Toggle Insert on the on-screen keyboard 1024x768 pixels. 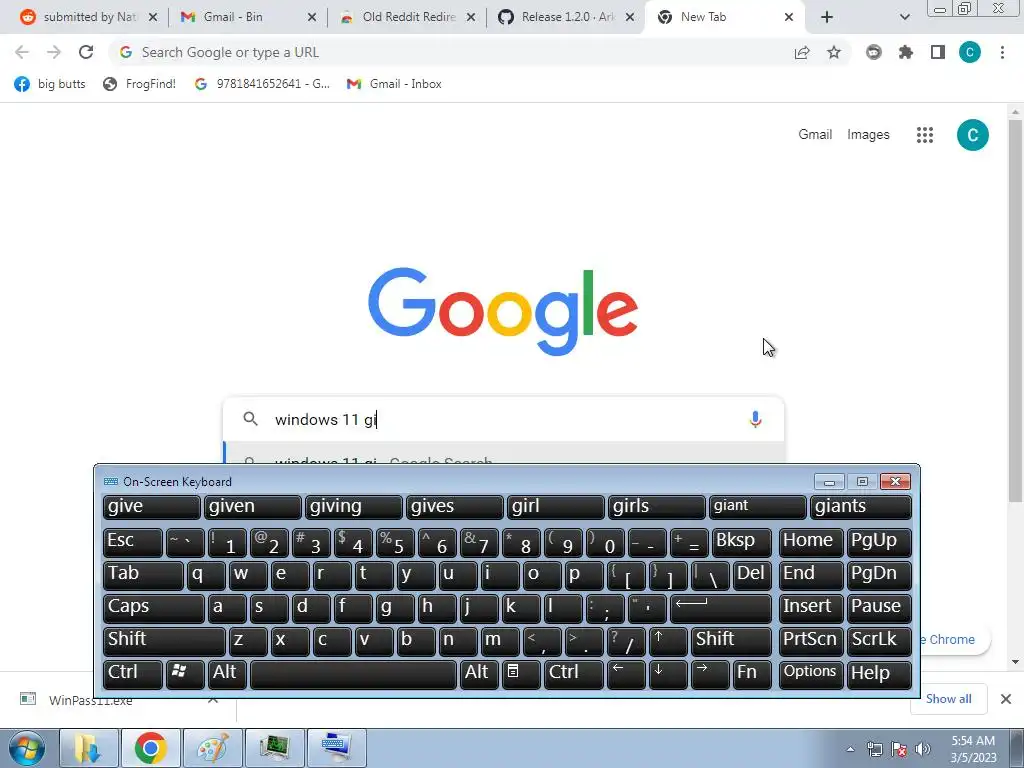(x=810, y=607)
